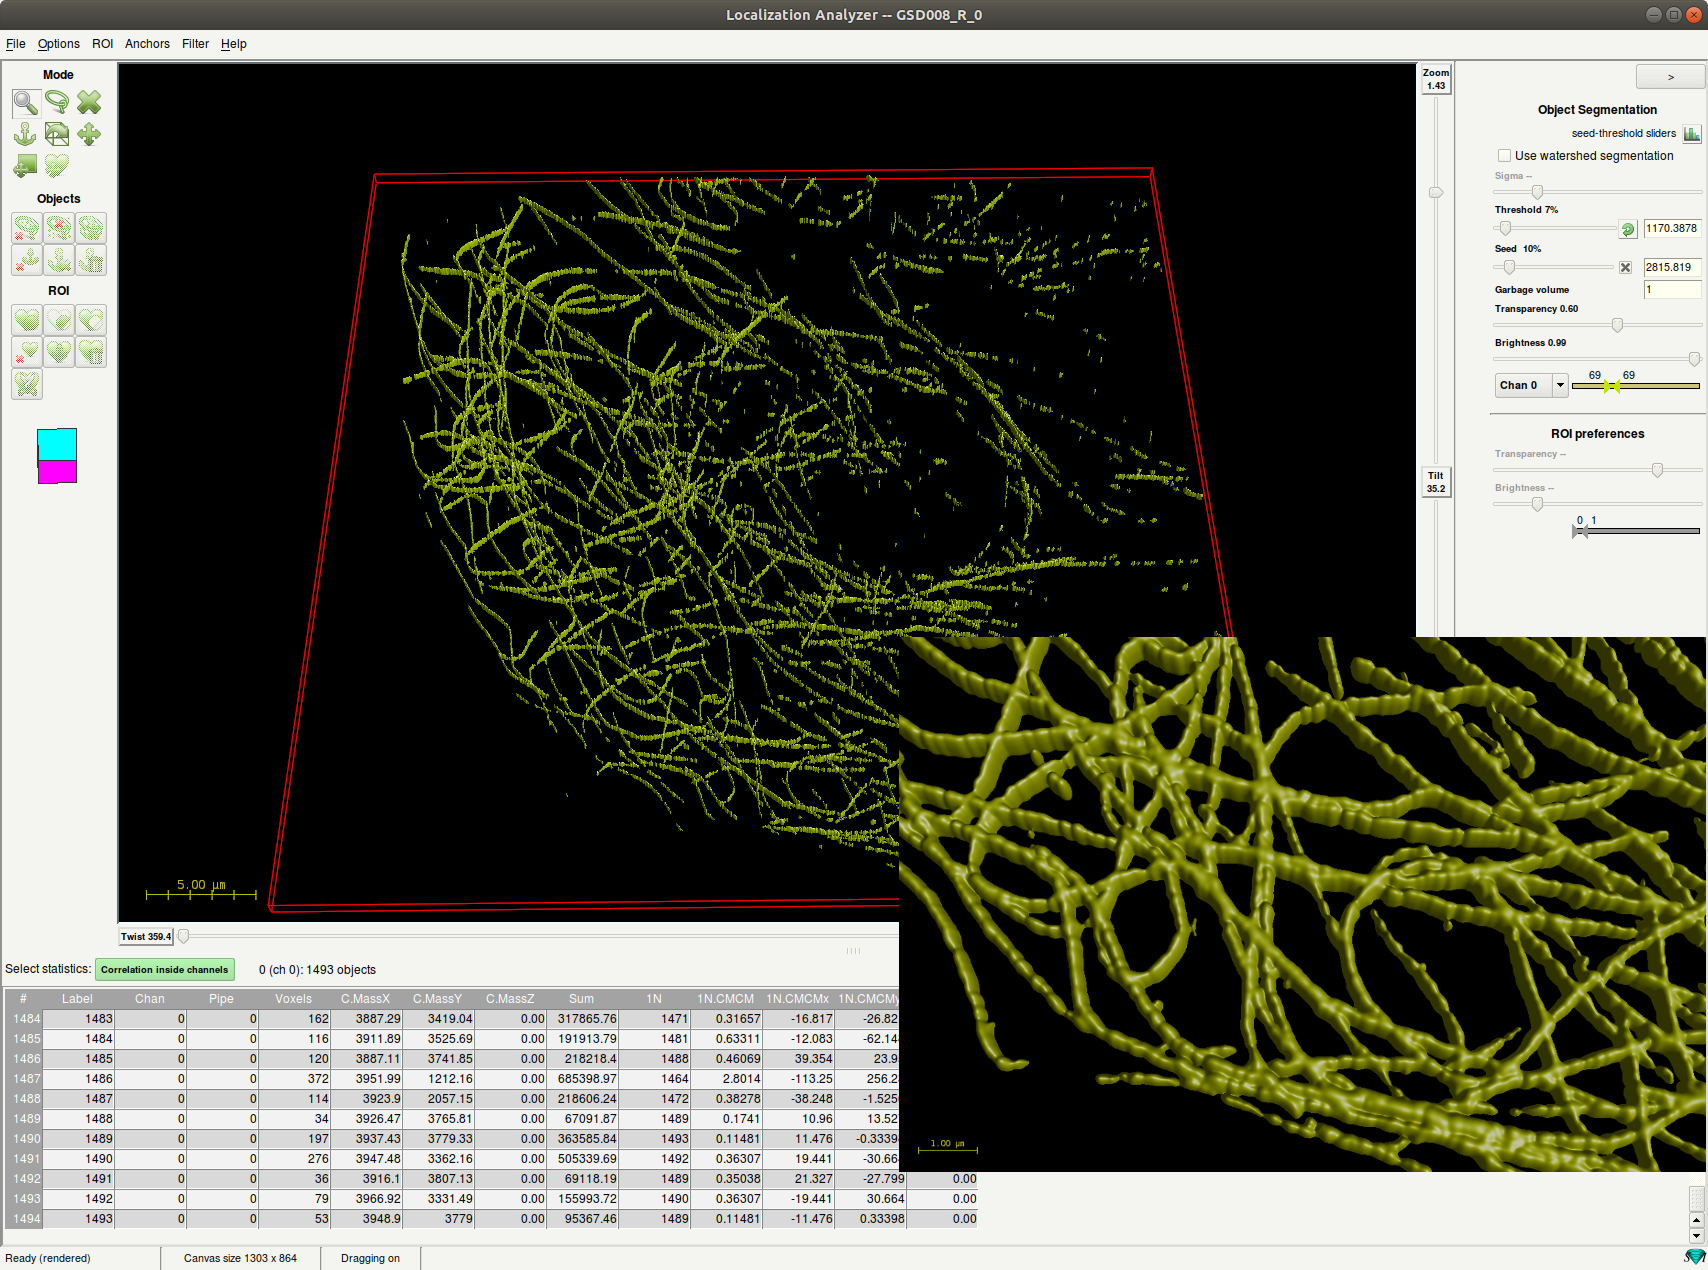The height and width of the screenshot is (1270, 1708).
Task: Click the Zoom 1.43 button
Action: coord(1435,79)
